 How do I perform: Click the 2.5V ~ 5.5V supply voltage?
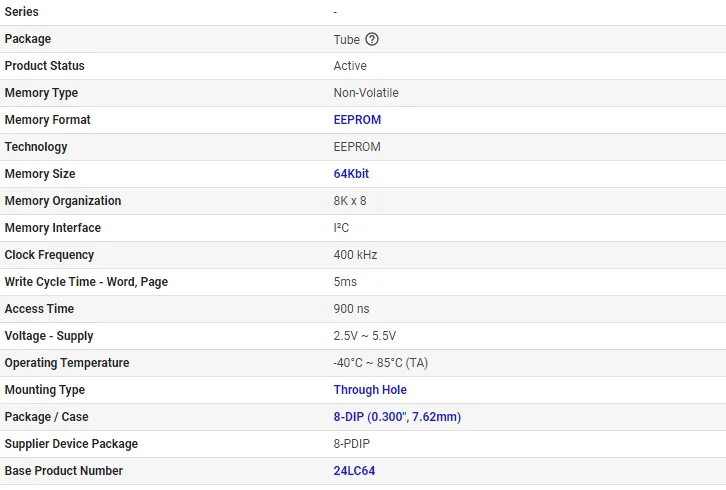365,336
